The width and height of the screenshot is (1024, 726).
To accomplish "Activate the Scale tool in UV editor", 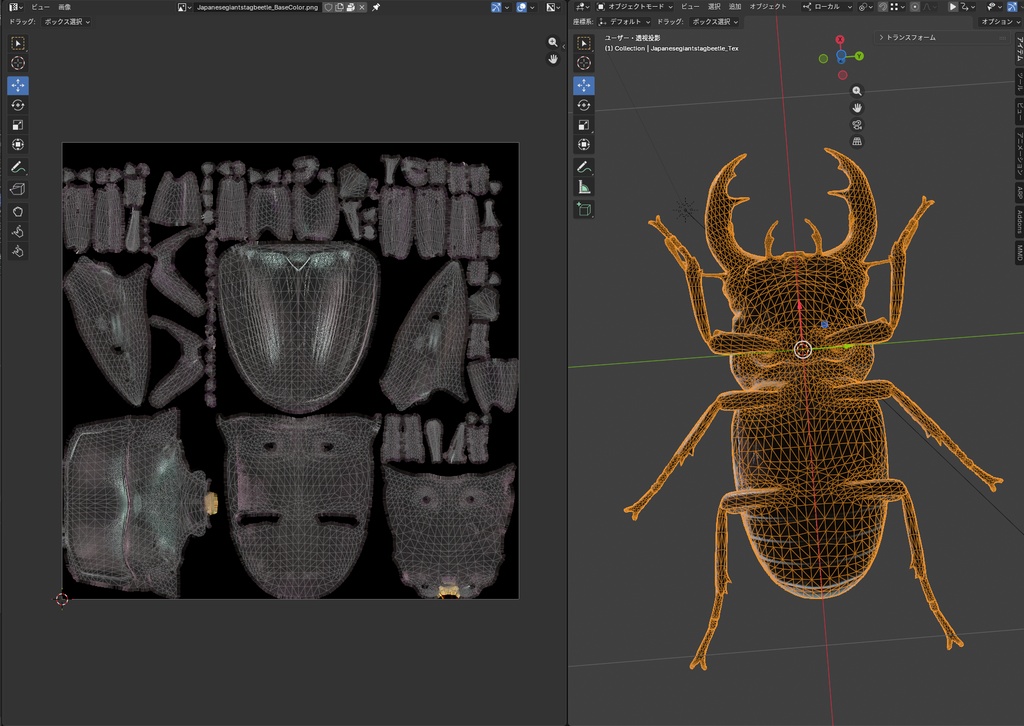I will coord(18,125).
